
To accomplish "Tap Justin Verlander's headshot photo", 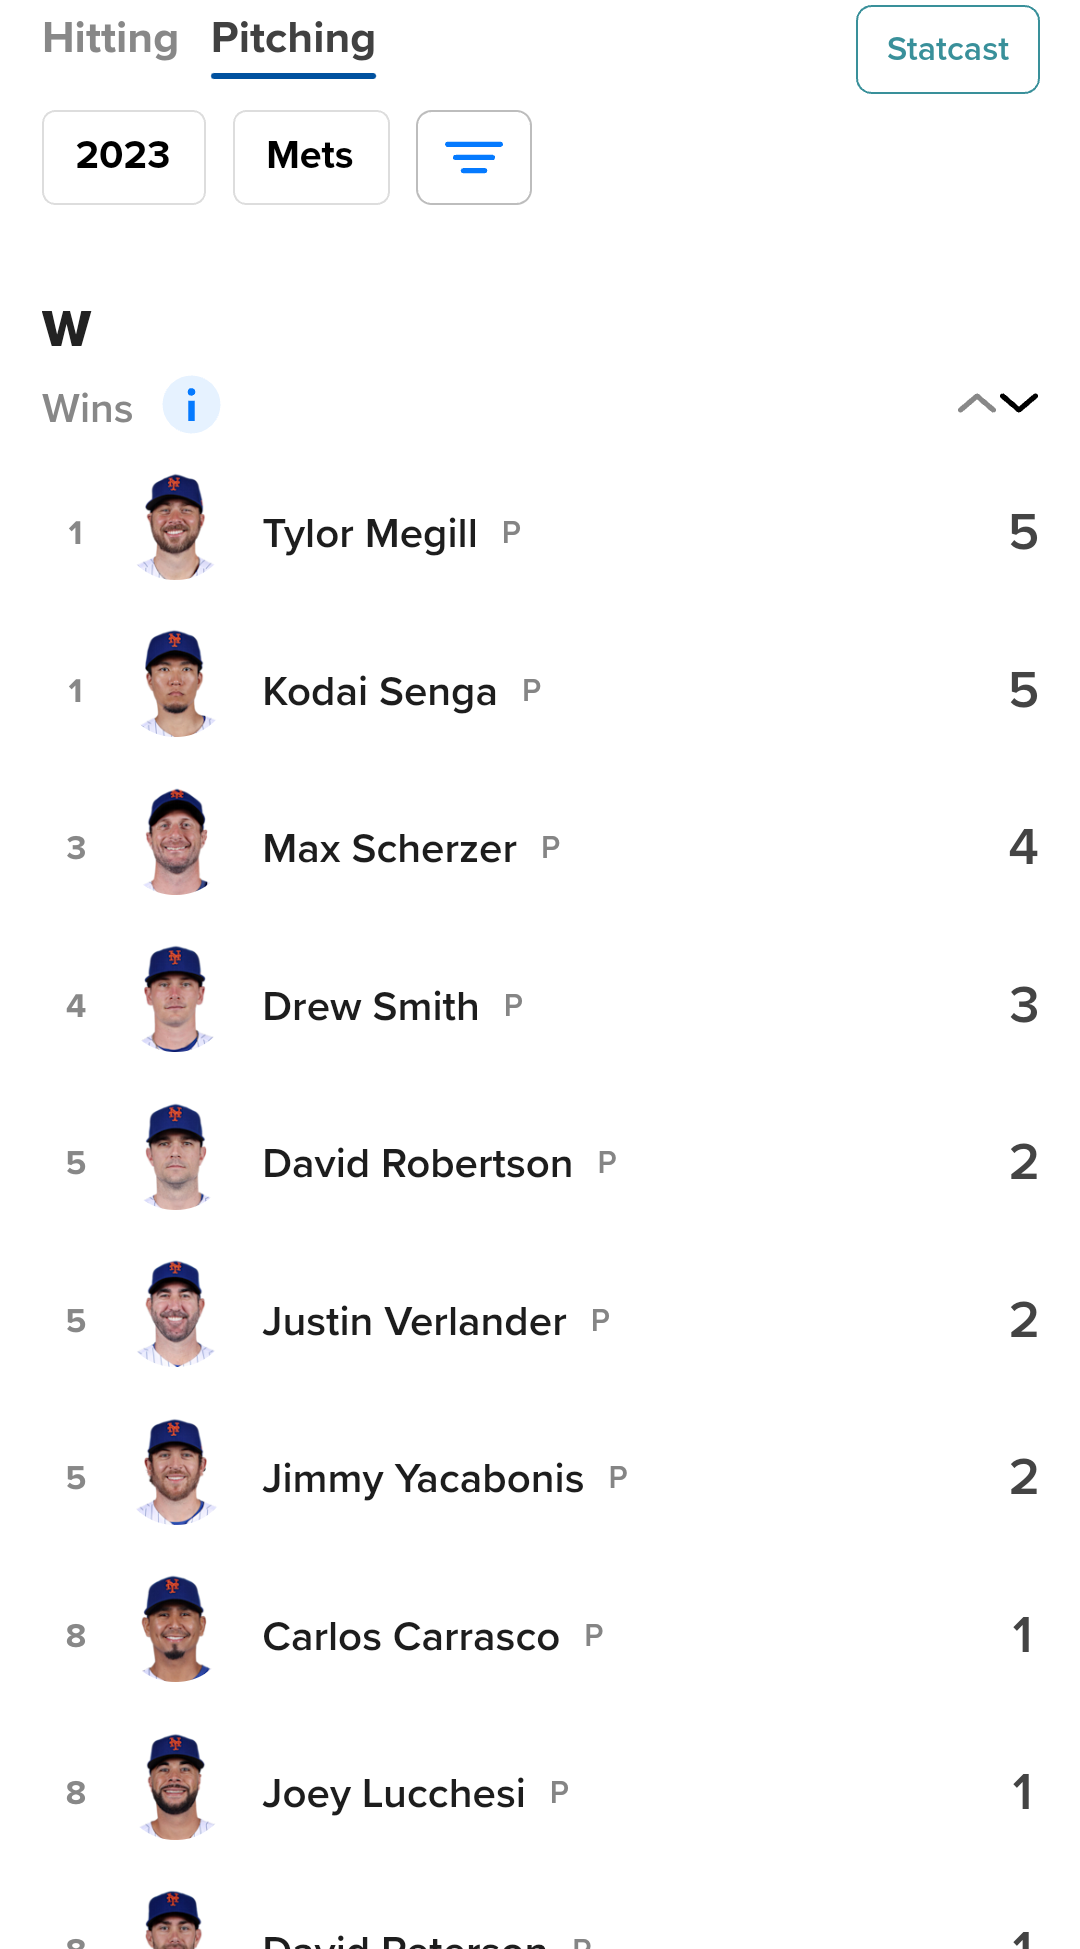I will (x=175, y=1316).
